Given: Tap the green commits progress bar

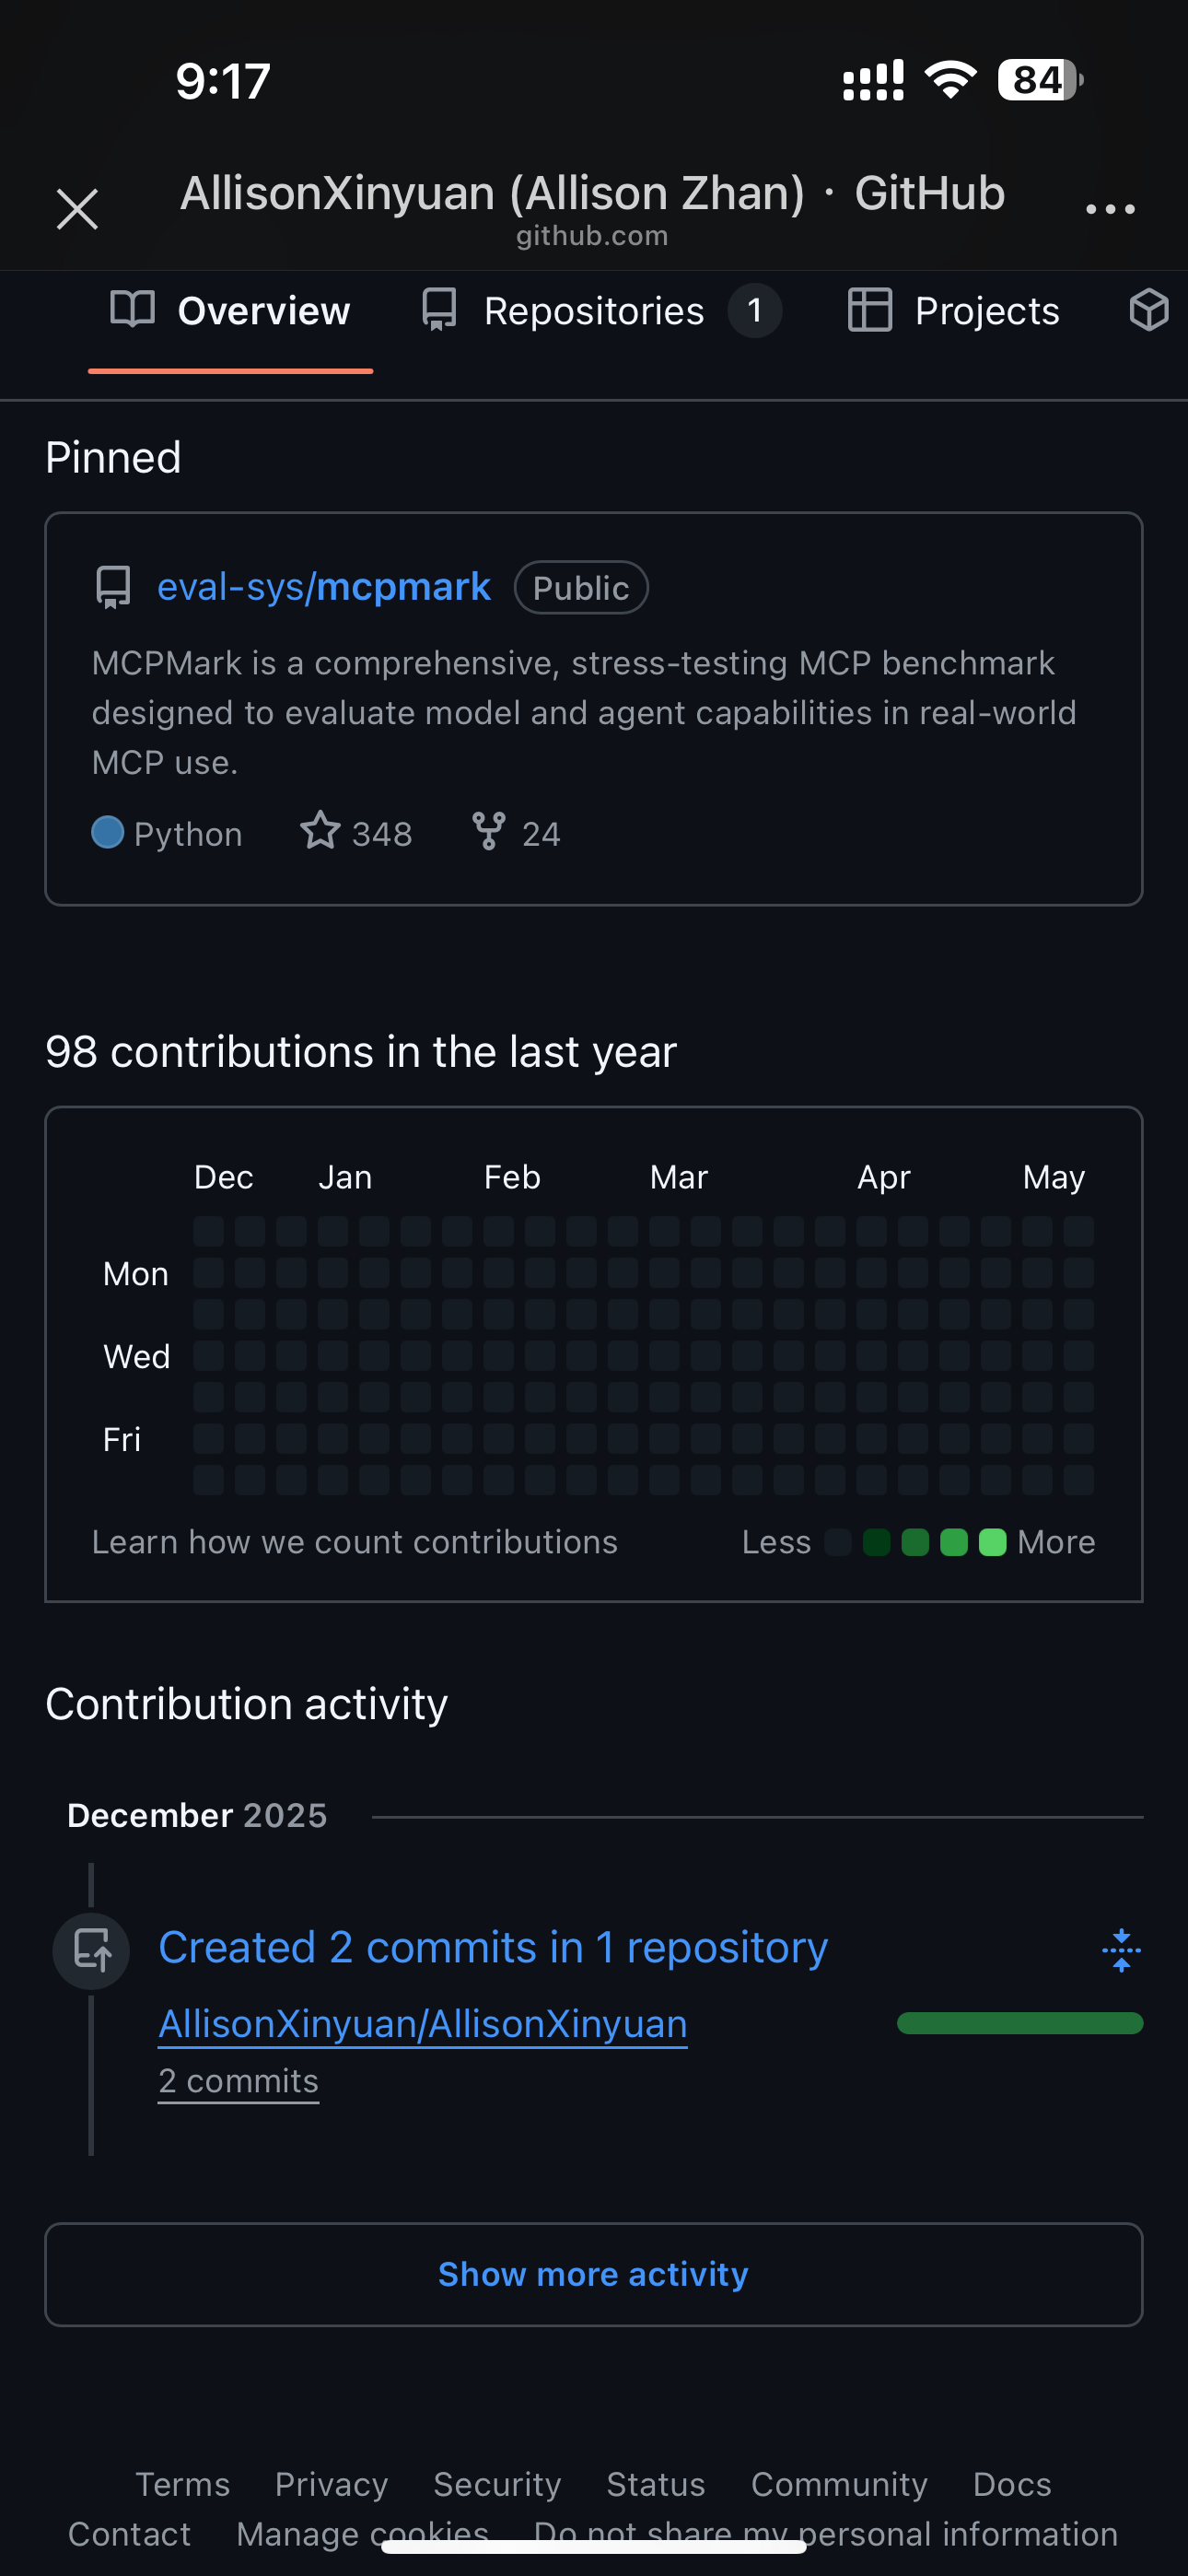Looking at the screenshot, I should tap(1019, 2024).
